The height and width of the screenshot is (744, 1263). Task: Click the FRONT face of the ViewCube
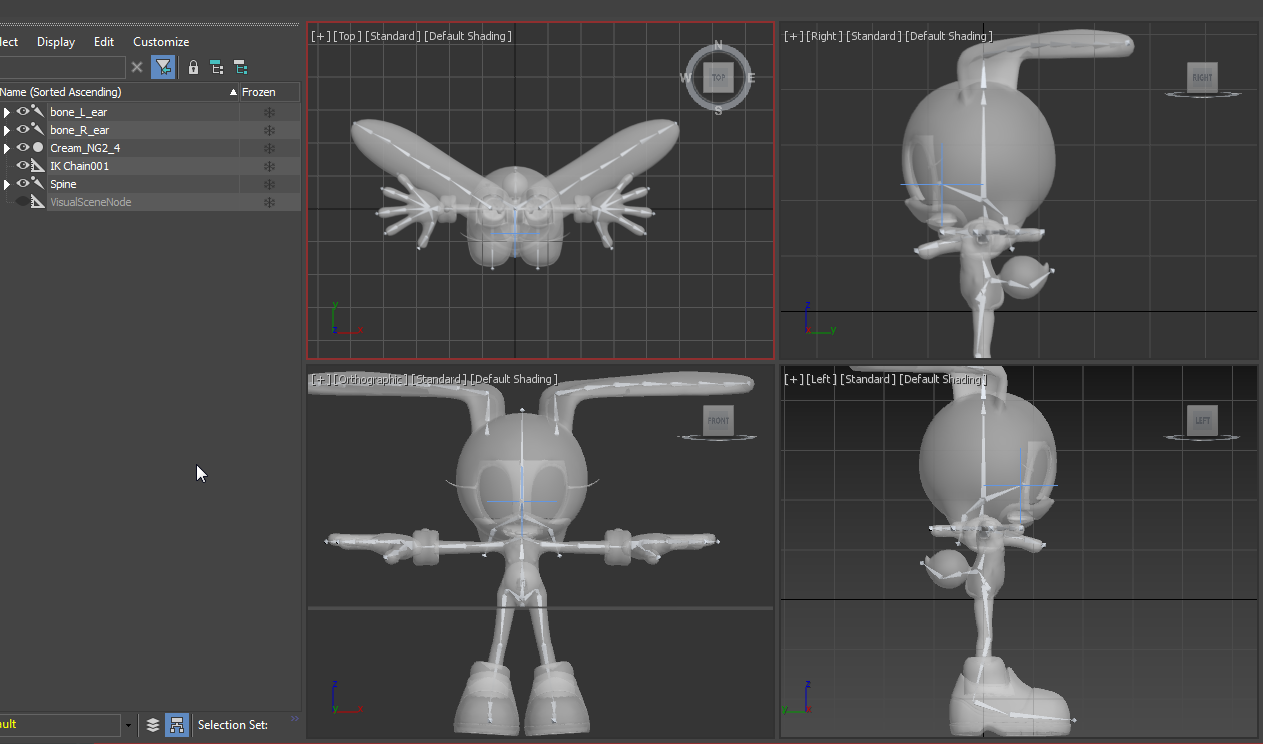click(x=718, y=421)
